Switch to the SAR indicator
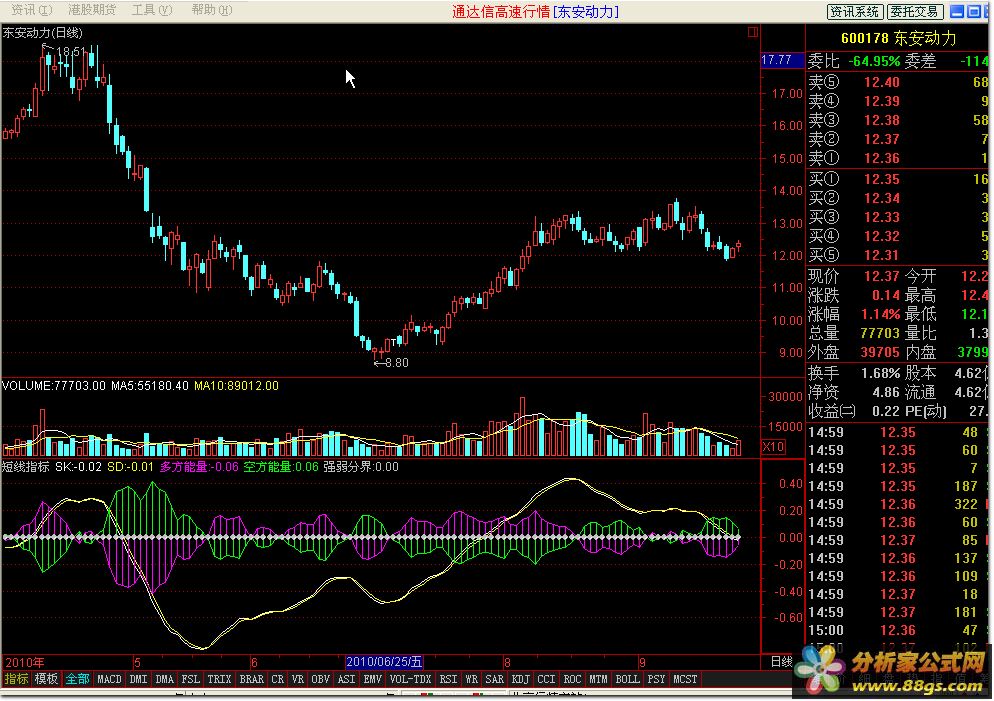 click(494, 679)
